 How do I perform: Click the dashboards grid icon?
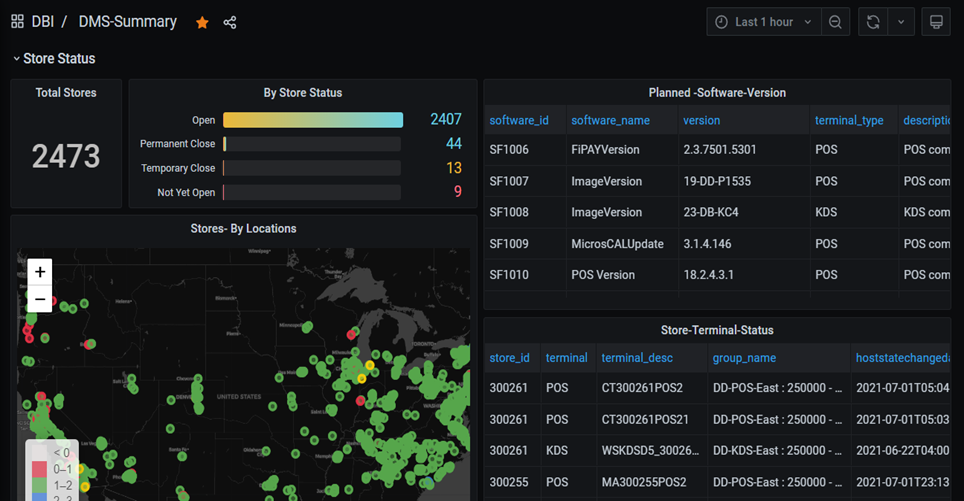(x=17, y=22)
